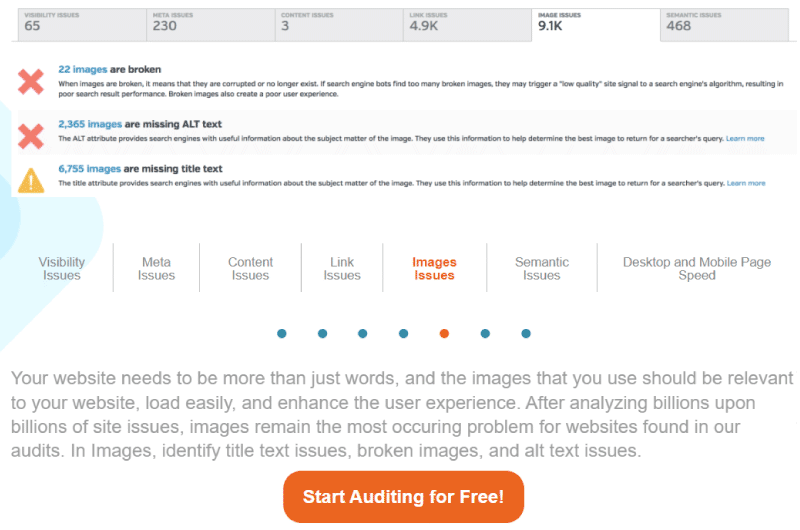
Task: Select the second carousel dot
Action: 322,334
